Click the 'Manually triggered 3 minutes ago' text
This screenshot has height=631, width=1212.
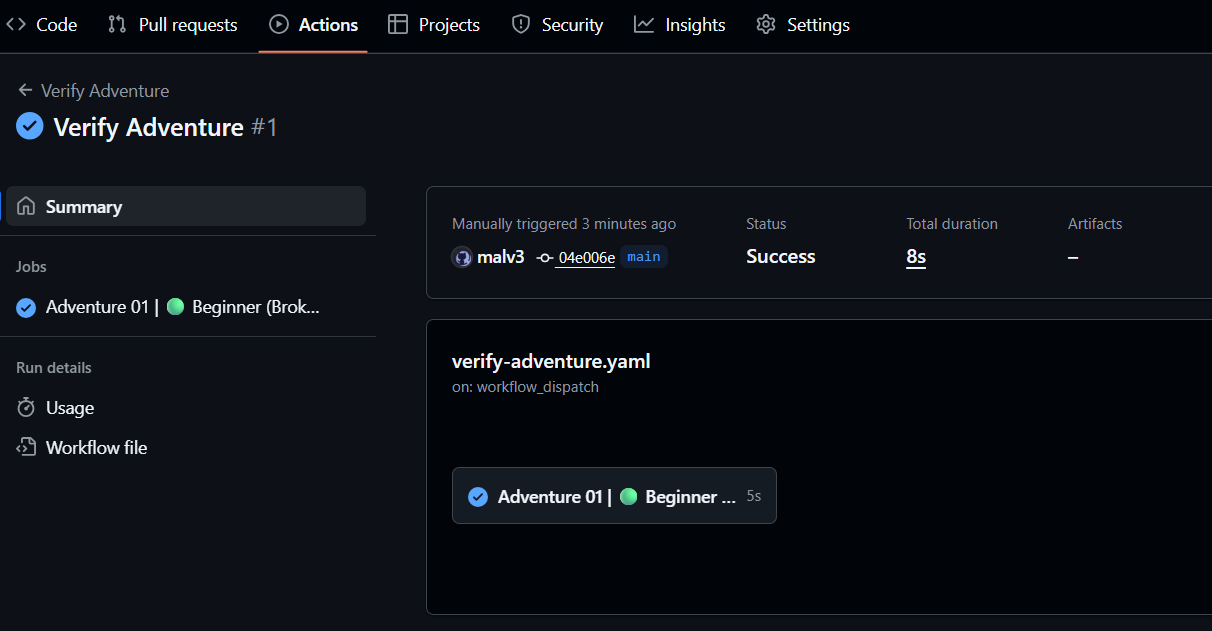click(564, 224)
